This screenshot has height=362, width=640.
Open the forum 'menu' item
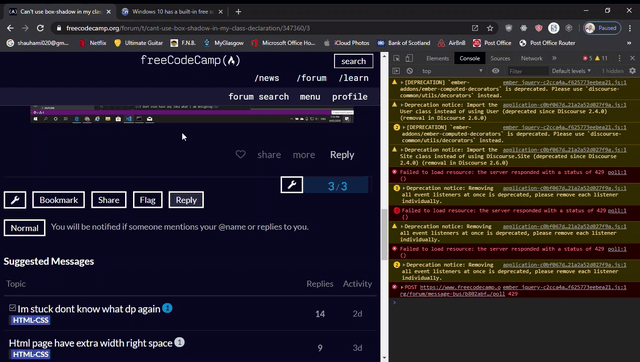(x=310, y=97)
